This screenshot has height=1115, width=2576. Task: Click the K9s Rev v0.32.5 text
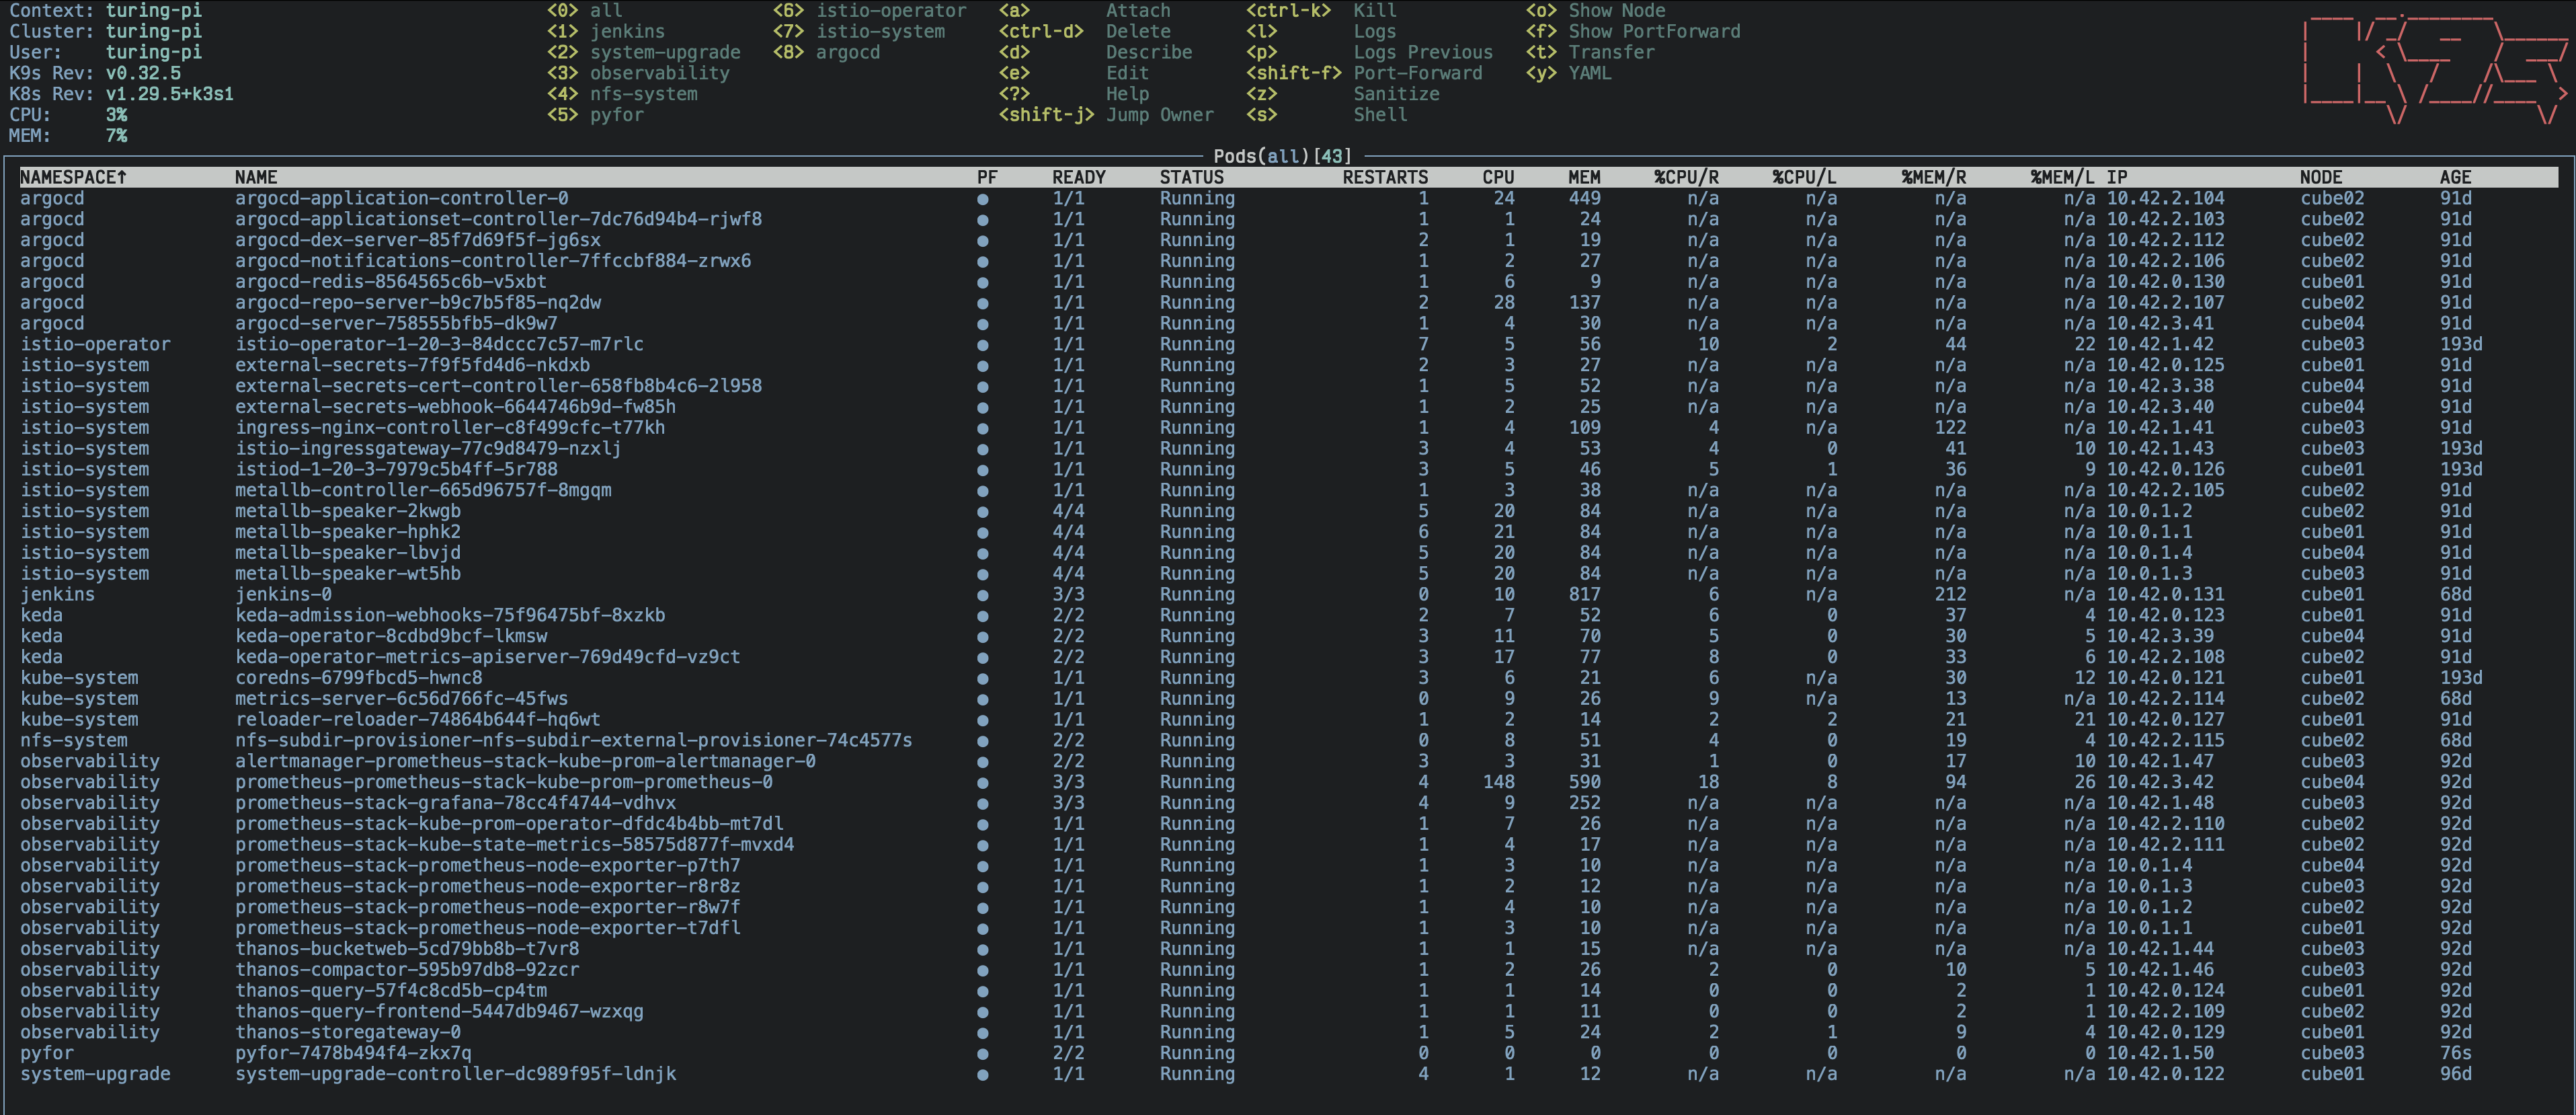click(95, 74)
